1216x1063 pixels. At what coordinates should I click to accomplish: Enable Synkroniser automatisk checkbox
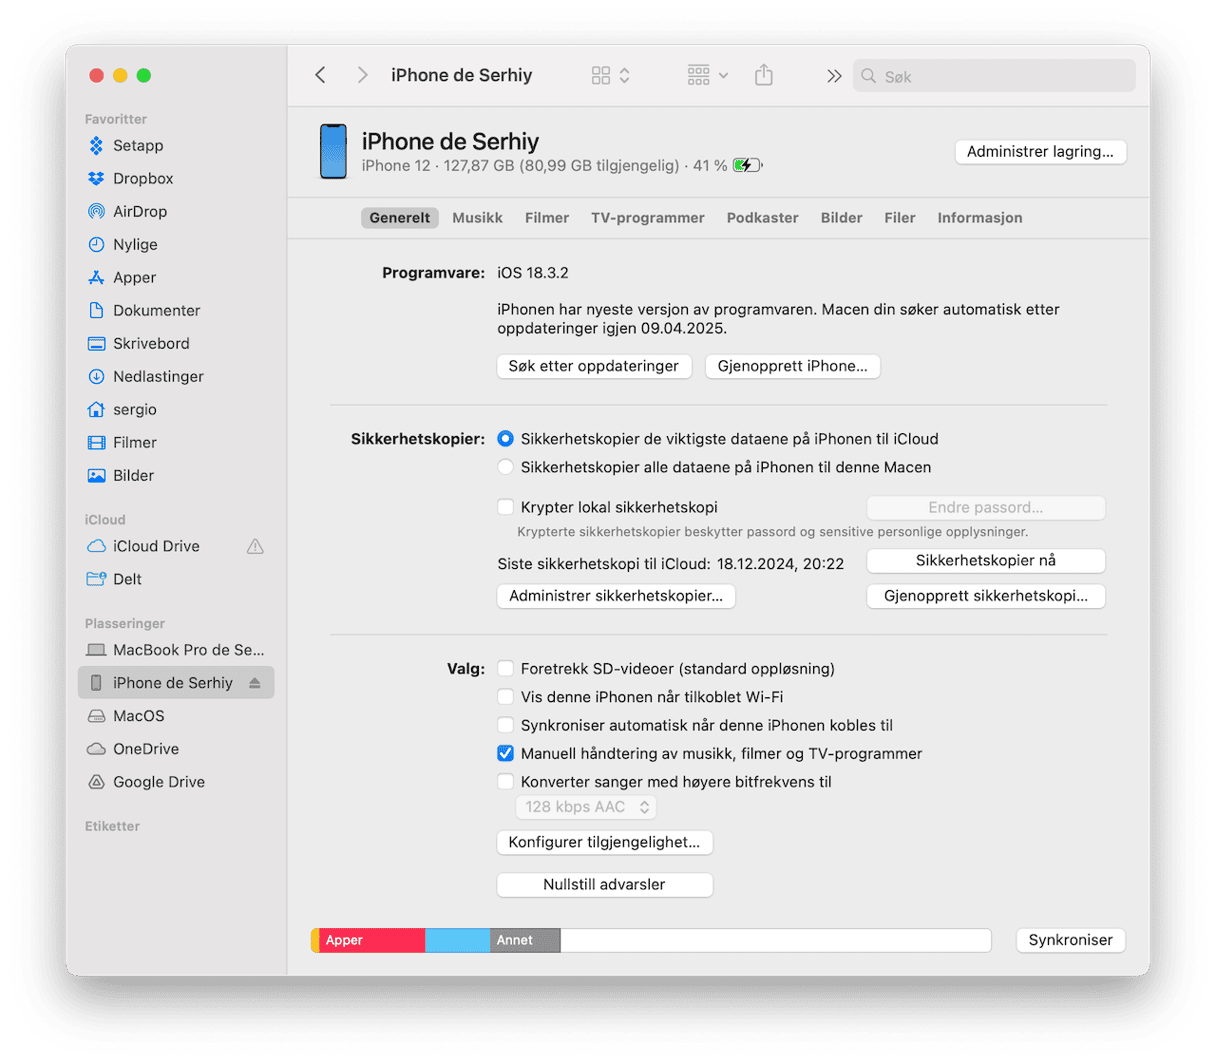506,725
